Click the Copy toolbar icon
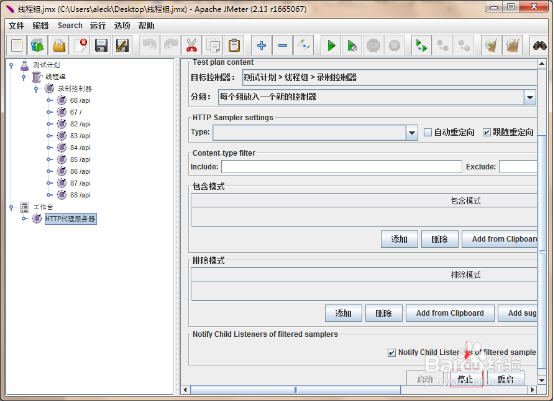This screenshot has height=401, width=554. (213, 46)
